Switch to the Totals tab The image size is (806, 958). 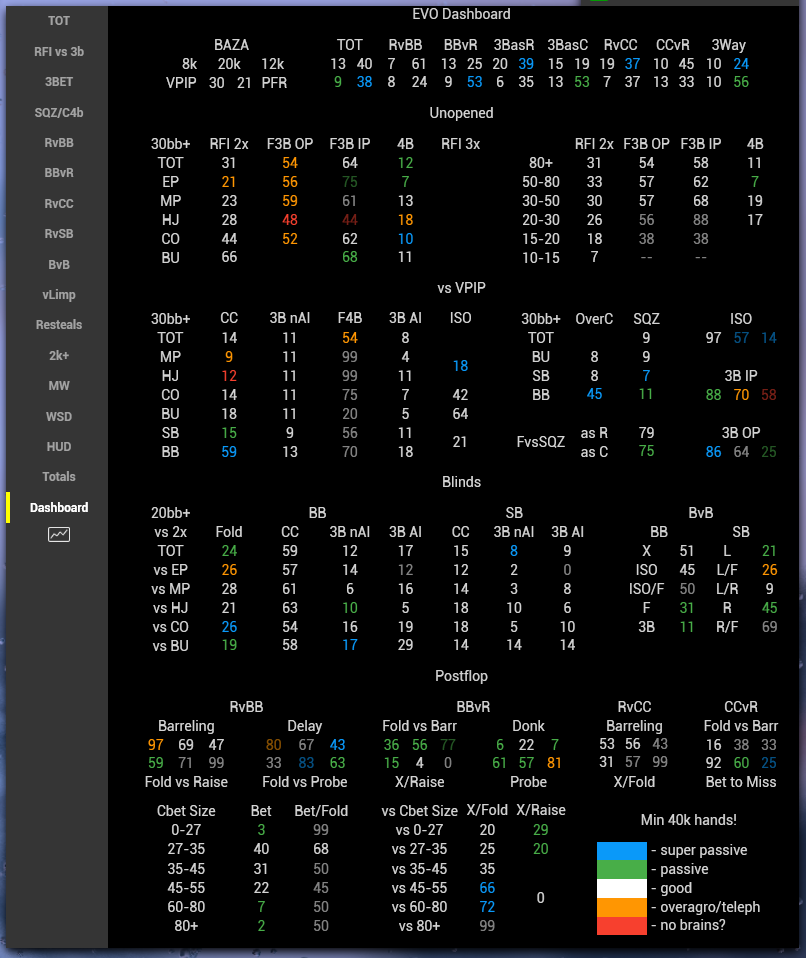tap(59, 477)
